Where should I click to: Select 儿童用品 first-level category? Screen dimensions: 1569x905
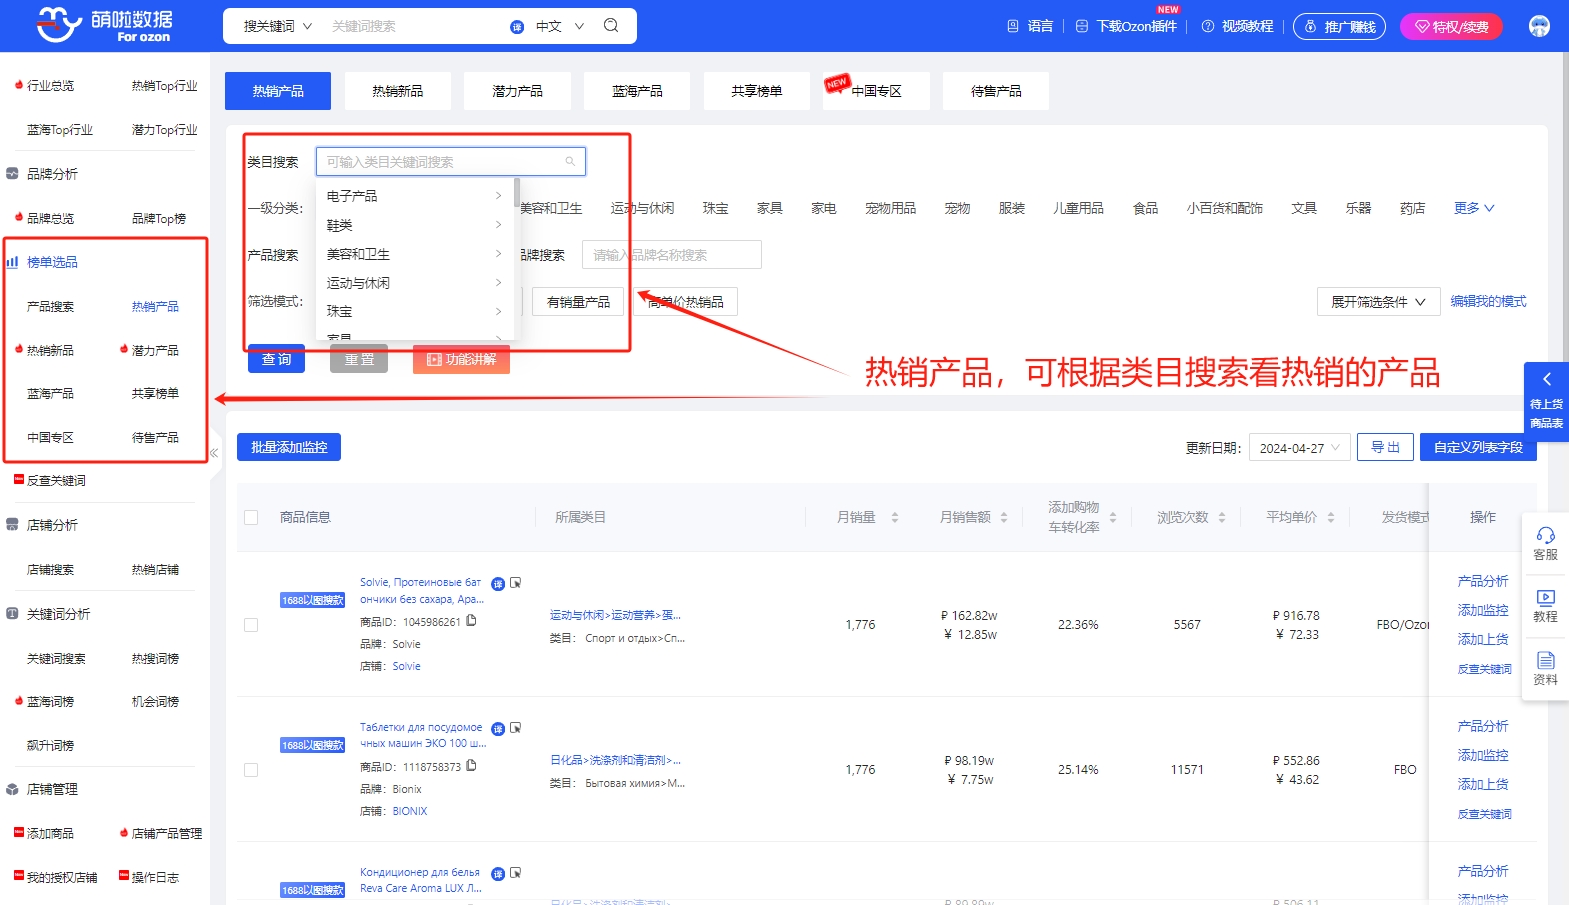point(1078,208)
